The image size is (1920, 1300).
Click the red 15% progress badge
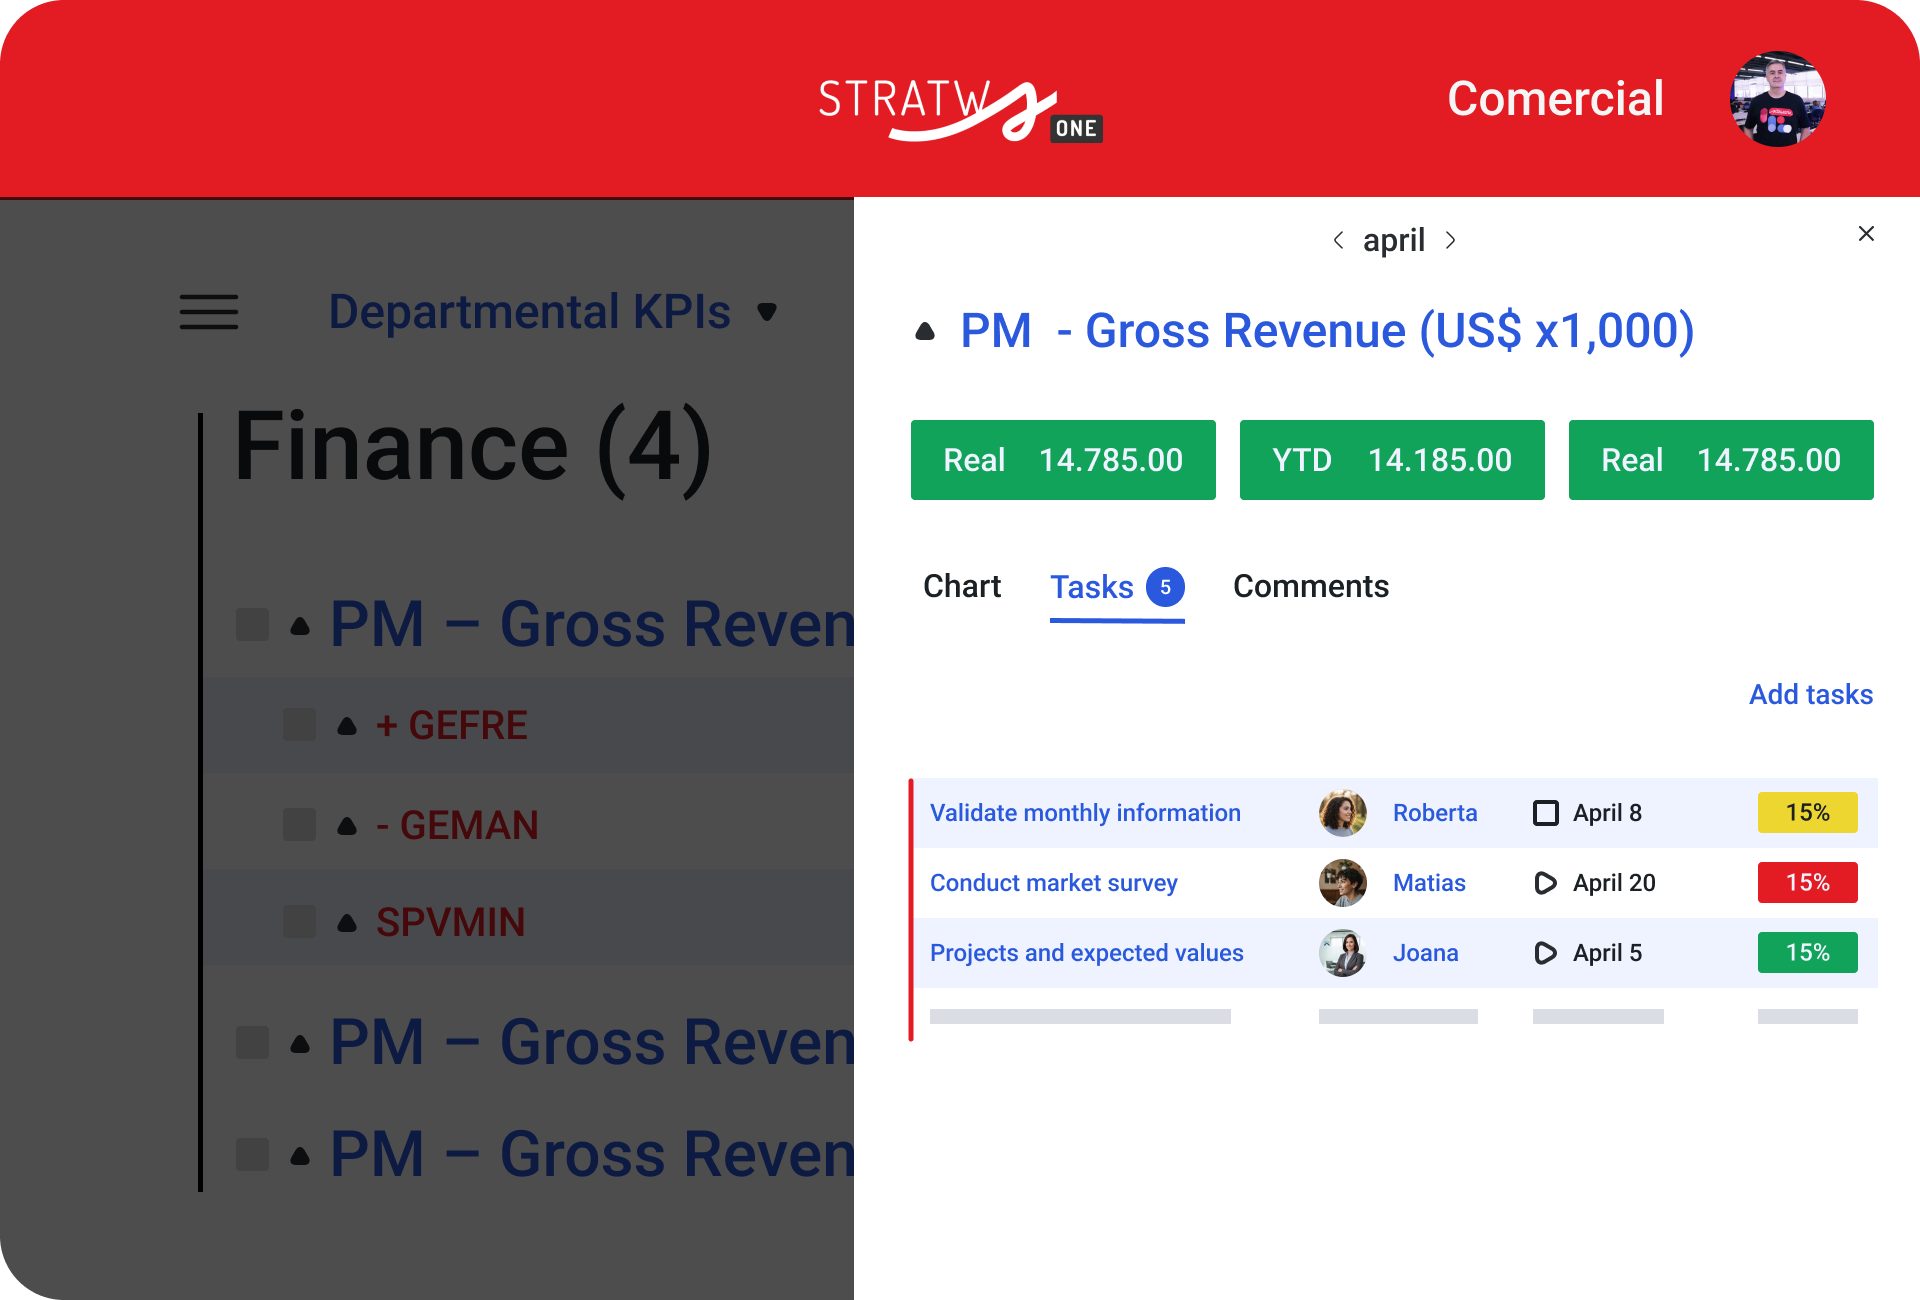click(x=1807, y=883)
